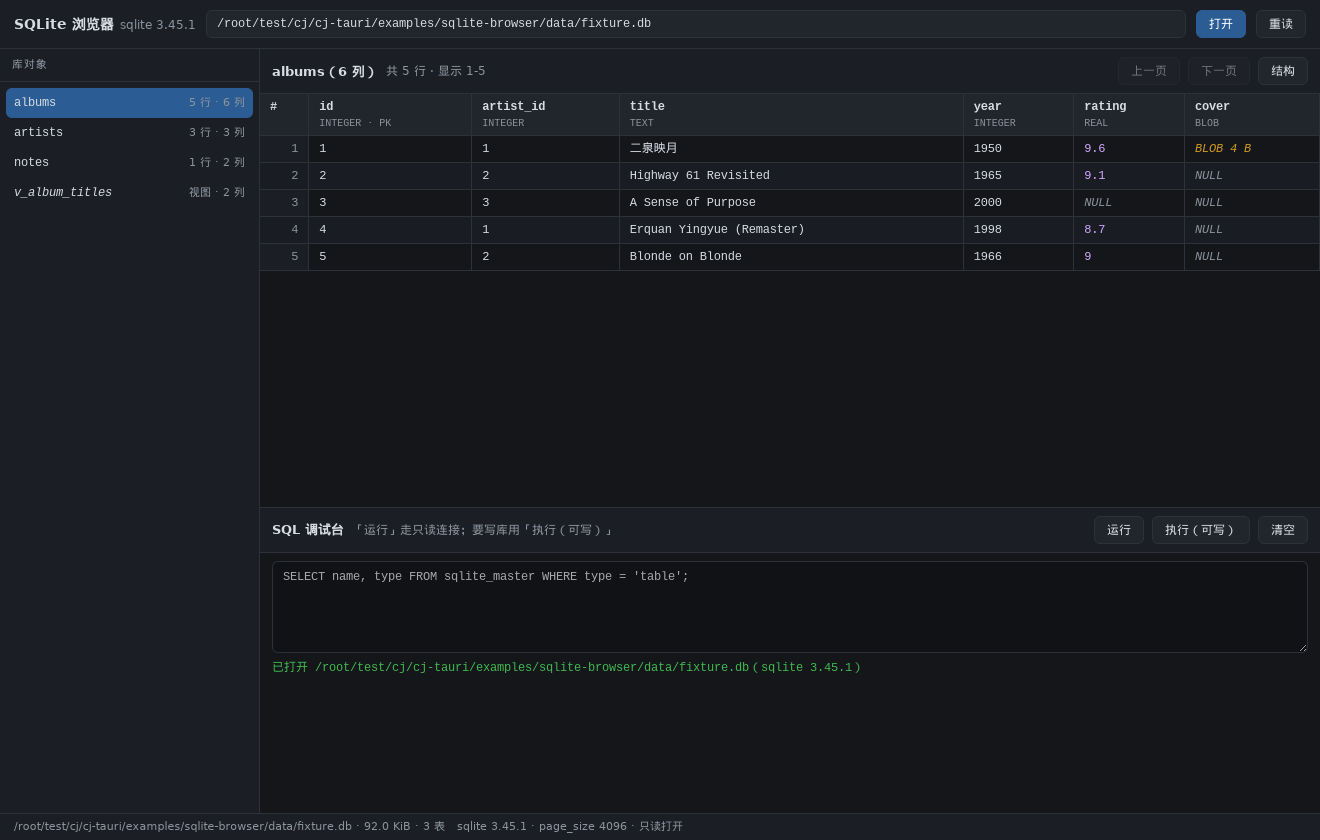Open the v_album_titles view in sidebar
Image resolution: width=1320 pixels, height=840 pixels.
pos(129,193)
